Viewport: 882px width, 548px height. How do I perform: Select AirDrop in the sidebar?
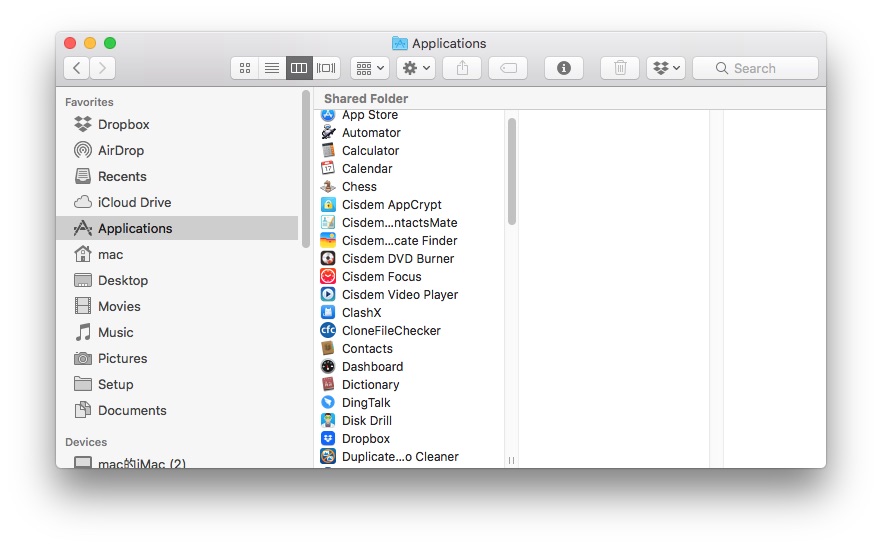(x=177, y=150)
